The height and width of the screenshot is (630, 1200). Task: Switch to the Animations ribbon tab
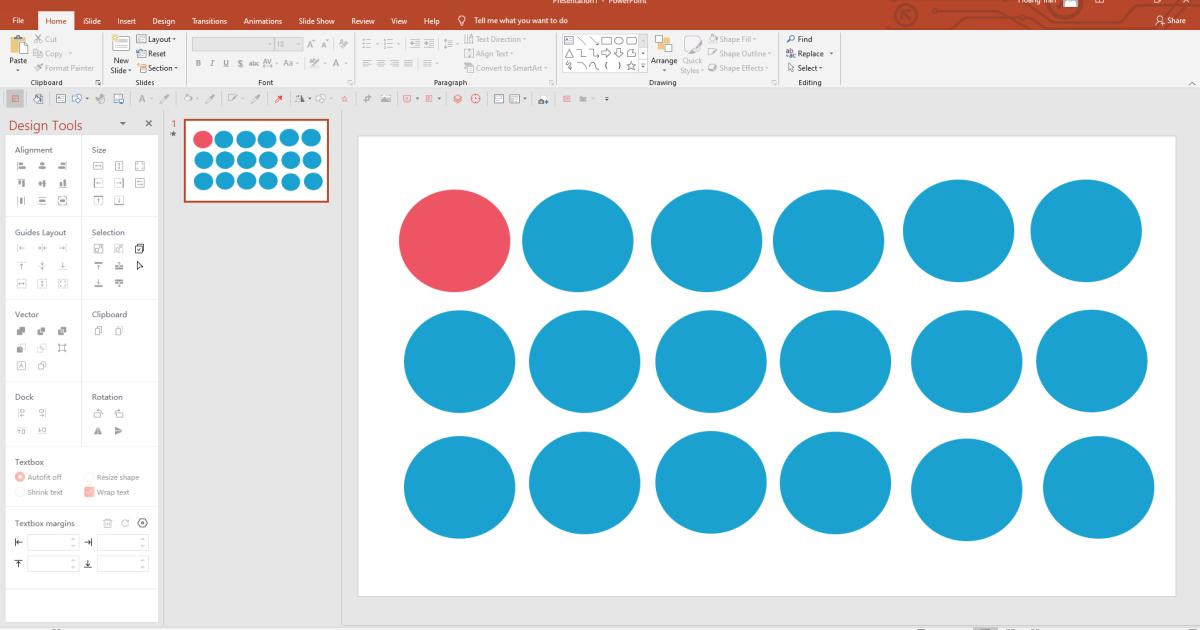pyautogui.click(x=263, y=20)
